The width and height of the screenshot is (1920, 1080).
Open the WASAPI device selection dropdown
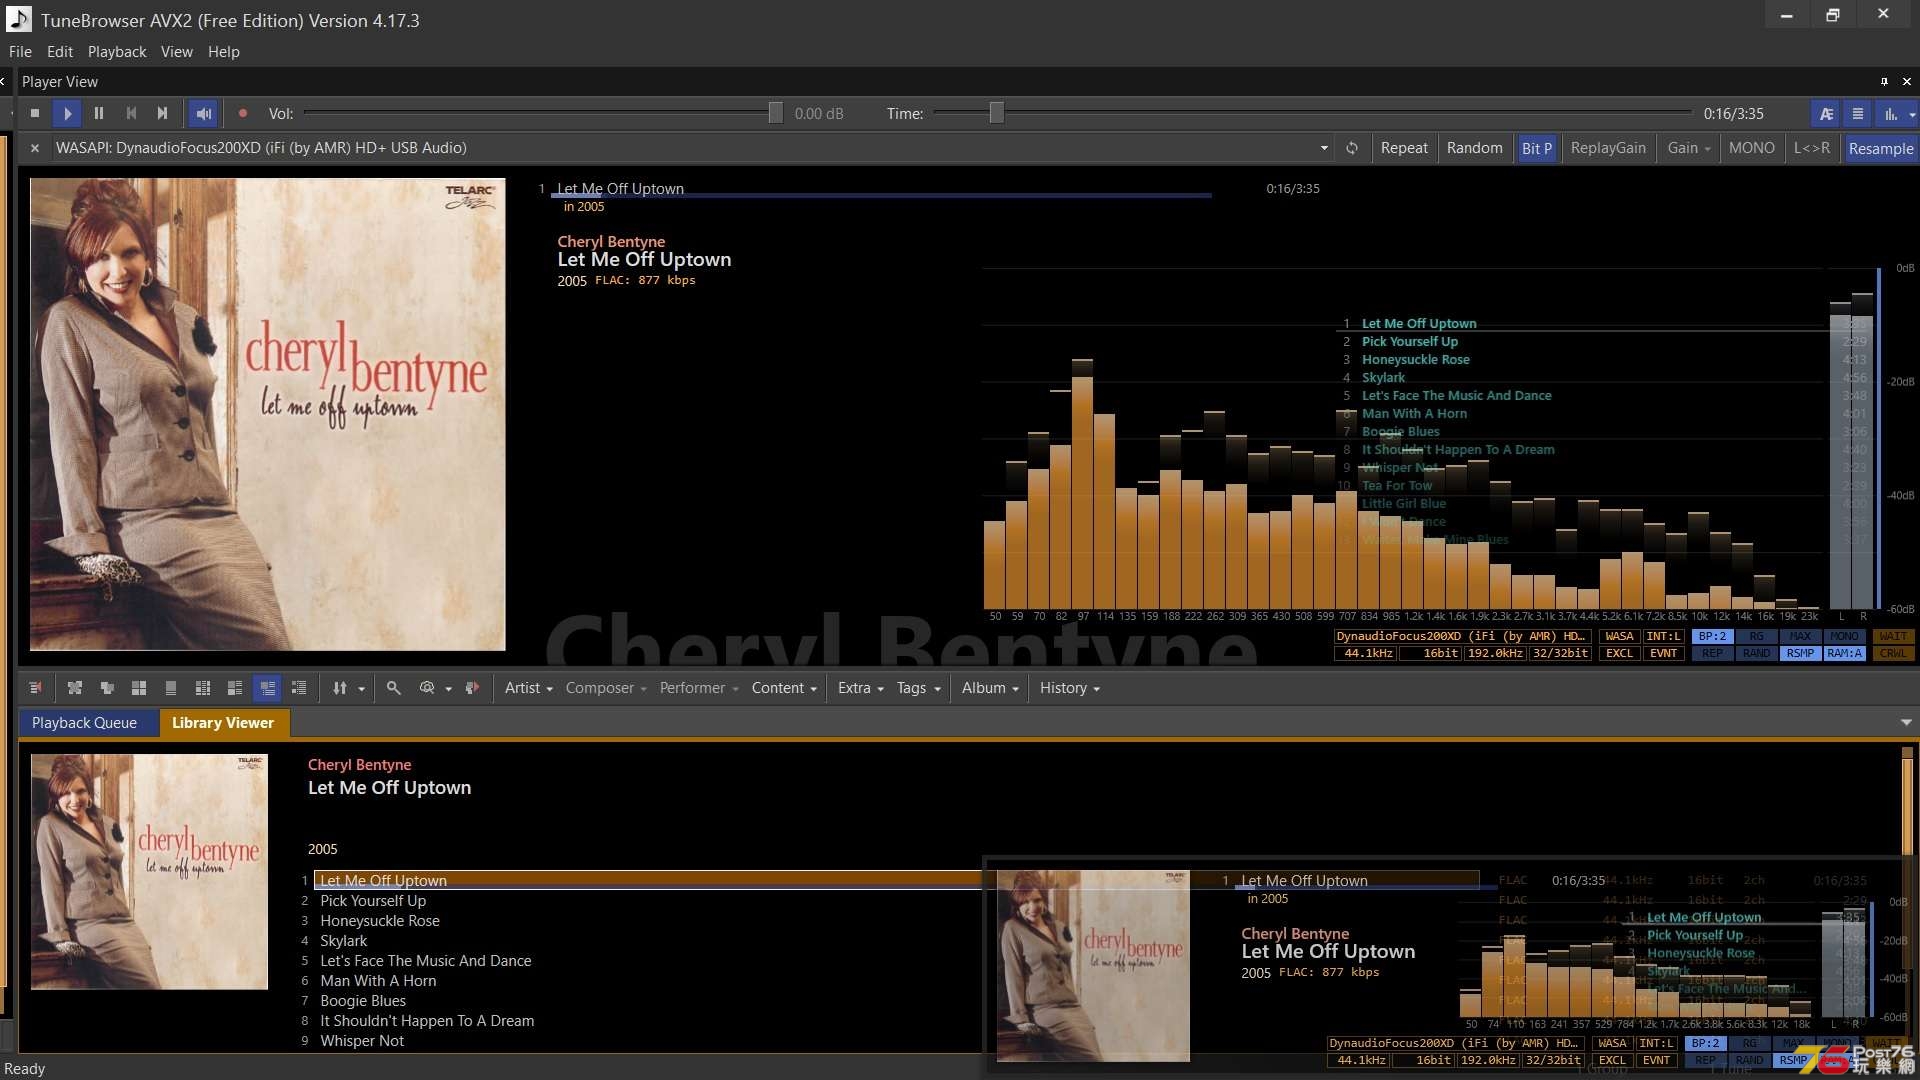1324,148
